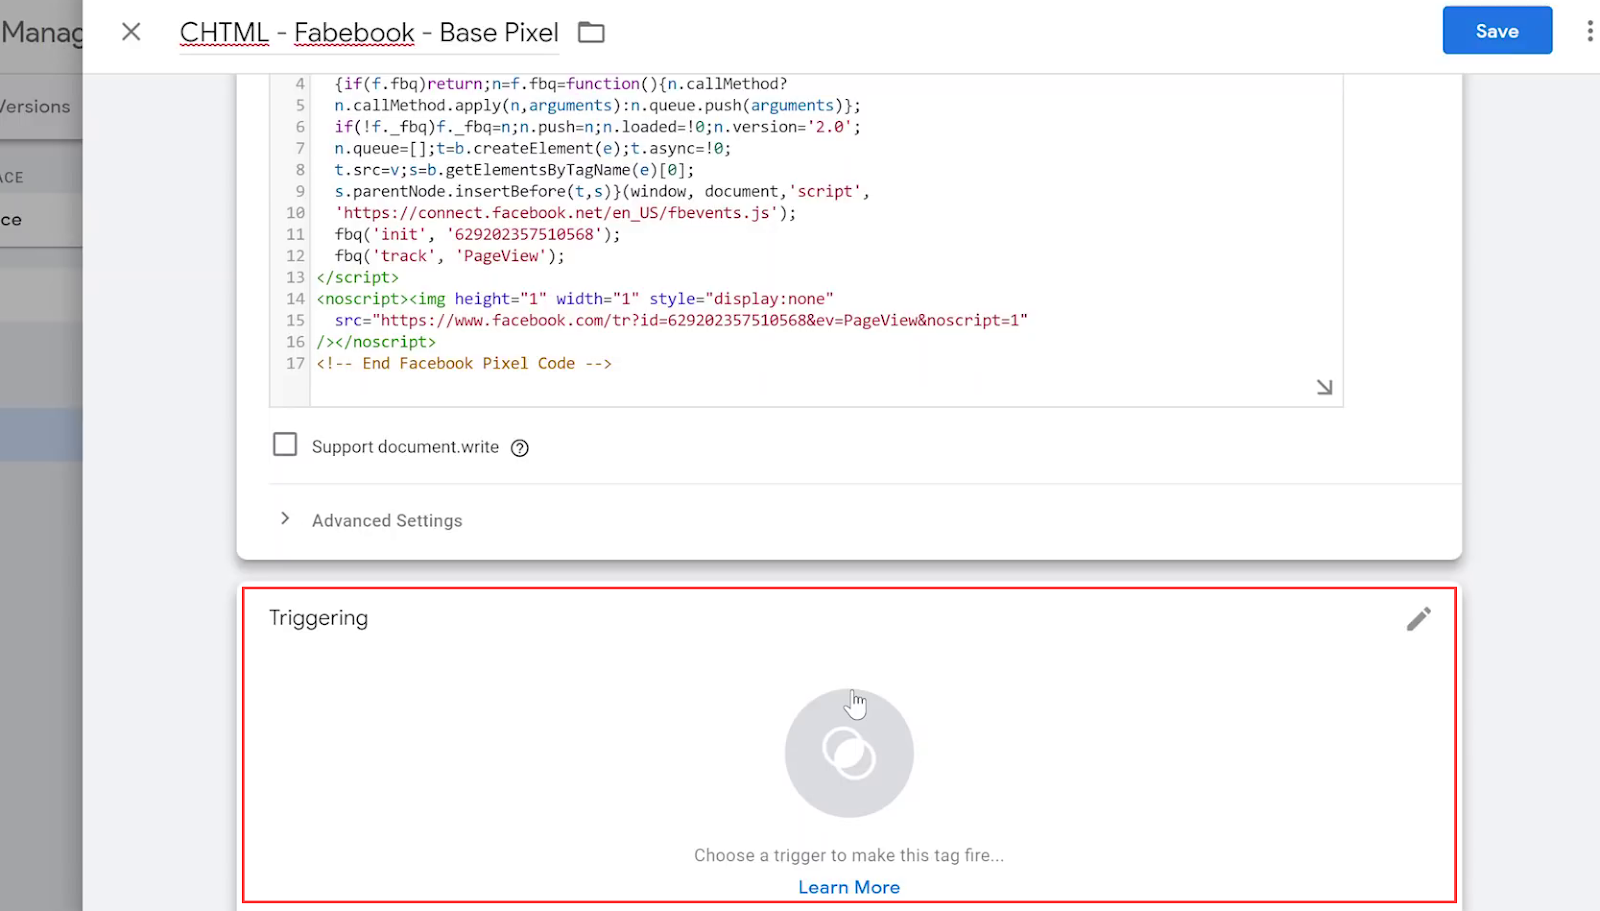Click the Save button
The height and width of the screenshot is (911, 1600).
click(1497, 31)
